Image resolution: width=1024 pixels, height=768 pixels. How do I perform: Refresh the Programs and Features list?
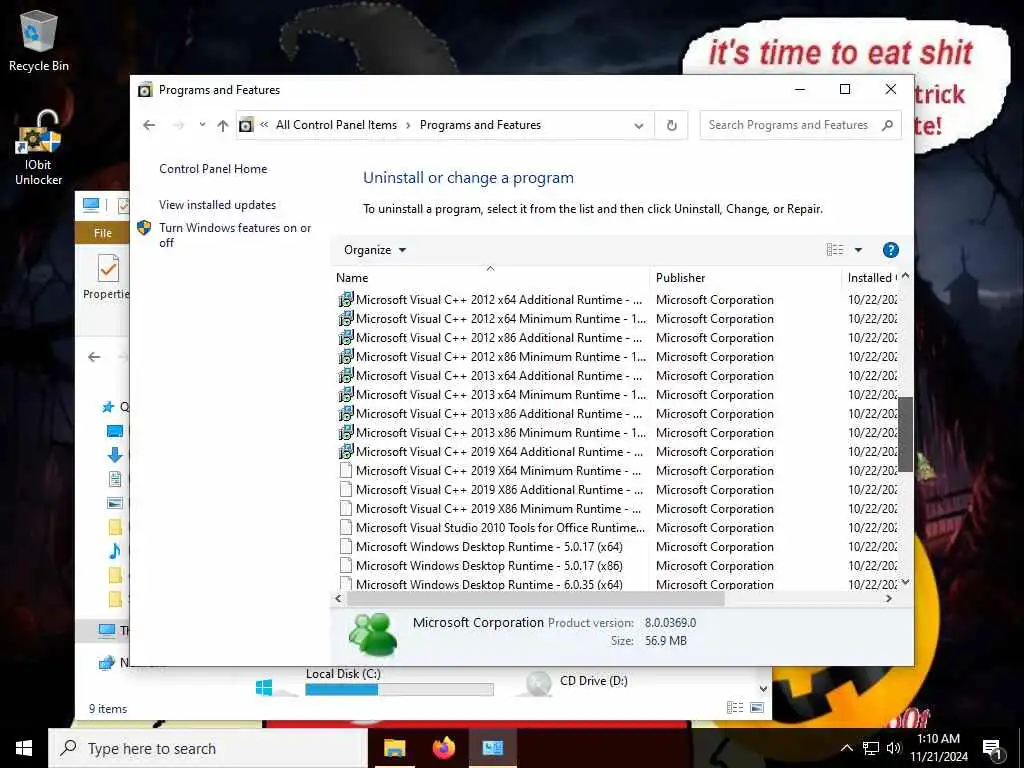[x=671, y=125]
